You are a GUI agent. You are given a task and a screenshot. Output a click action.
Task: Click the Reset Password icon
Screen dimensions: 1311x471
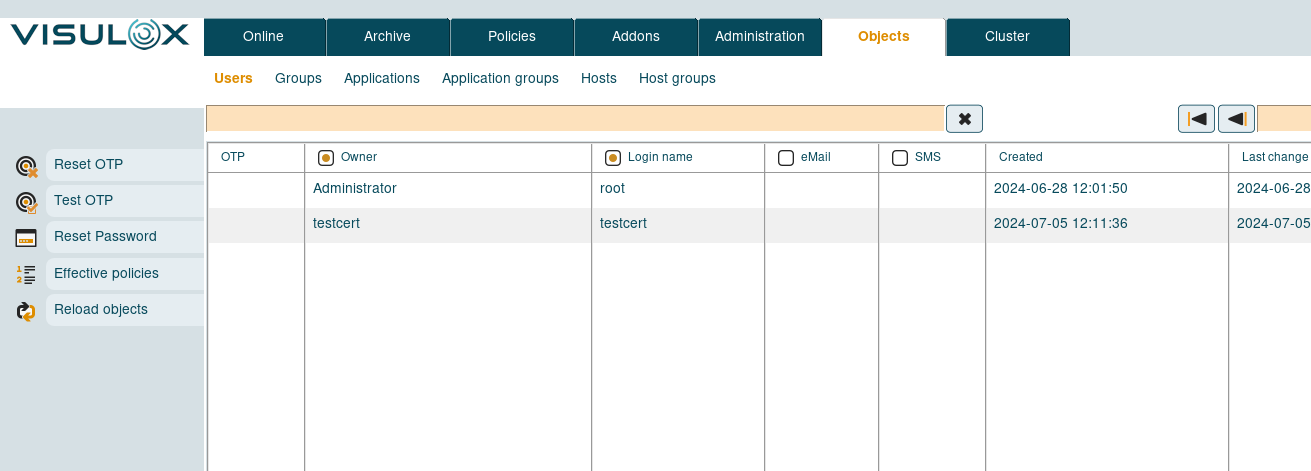(27, 238)
